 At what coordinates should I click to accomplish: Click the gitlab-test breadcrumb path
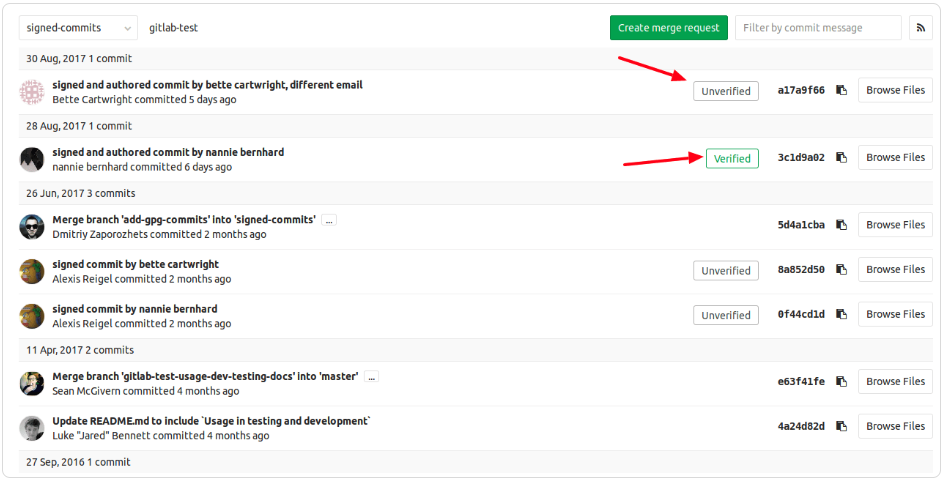point(174,28)
